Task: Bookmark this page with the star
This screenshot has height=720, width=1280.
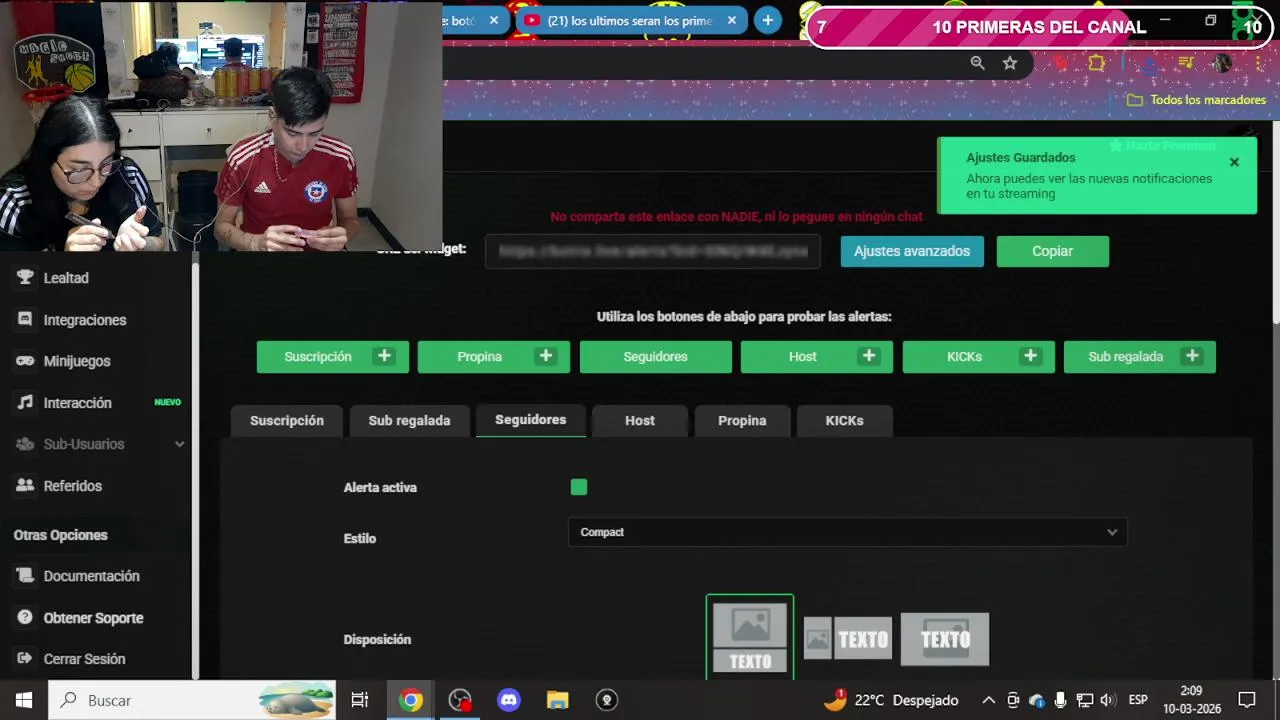Action: [1010, 63]
